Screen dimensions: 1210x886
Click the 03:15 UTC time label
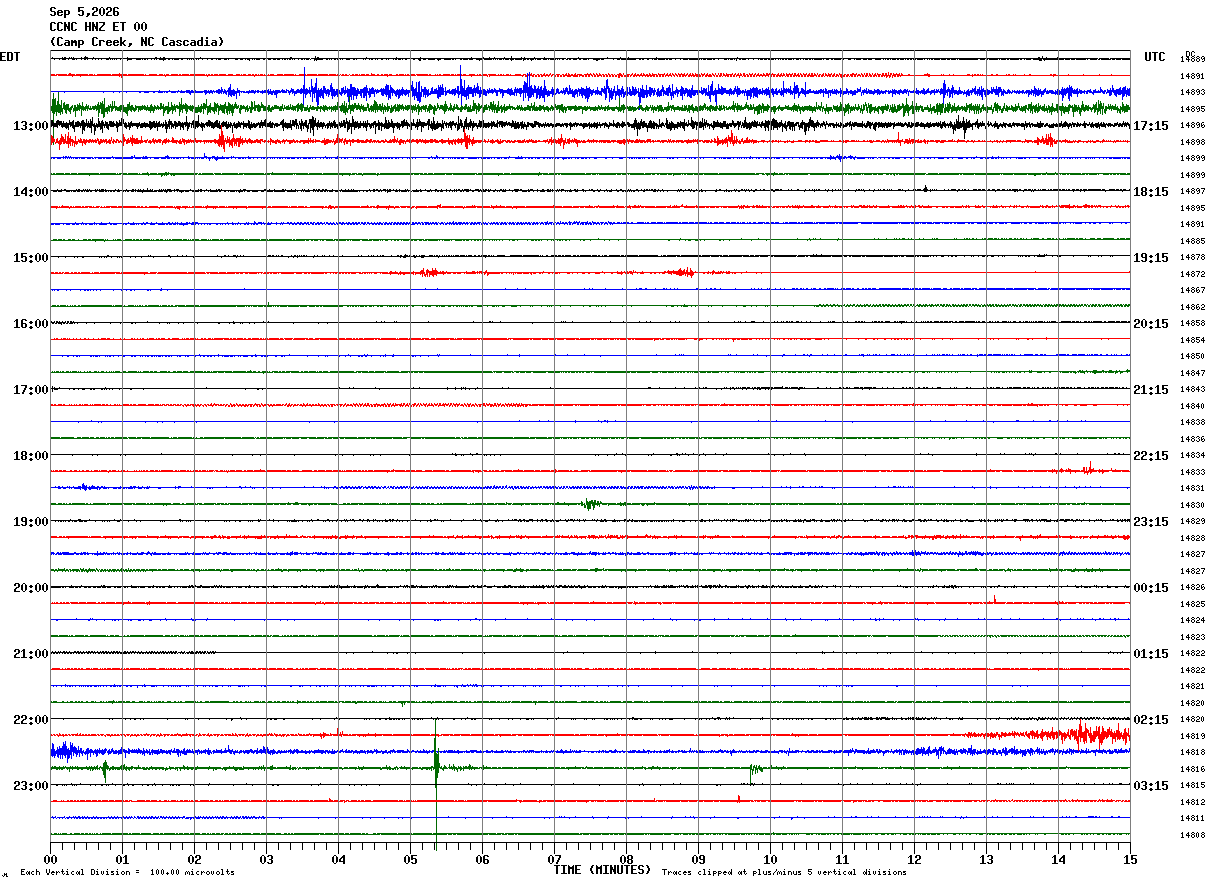[x=1152, y=786]
